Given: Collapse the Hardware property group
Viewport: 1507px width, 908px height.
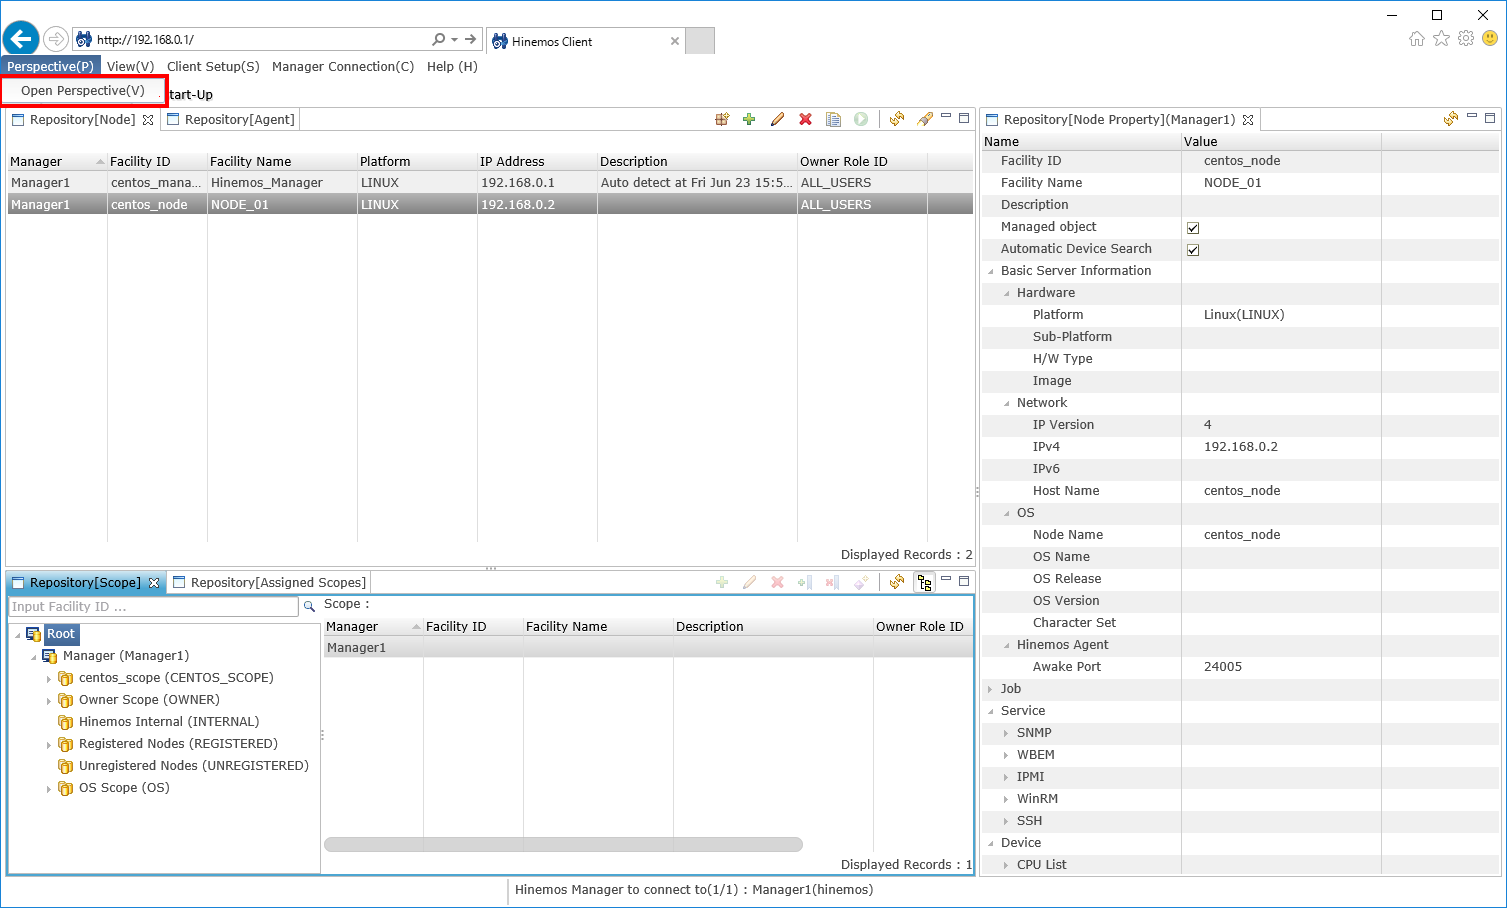Looking at the screenshot, I should pos(1007,293).
